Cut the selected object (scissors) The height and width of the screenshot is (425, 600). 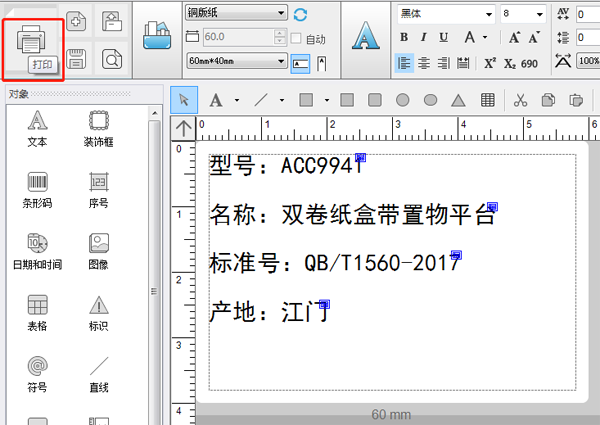click(520, 100)
